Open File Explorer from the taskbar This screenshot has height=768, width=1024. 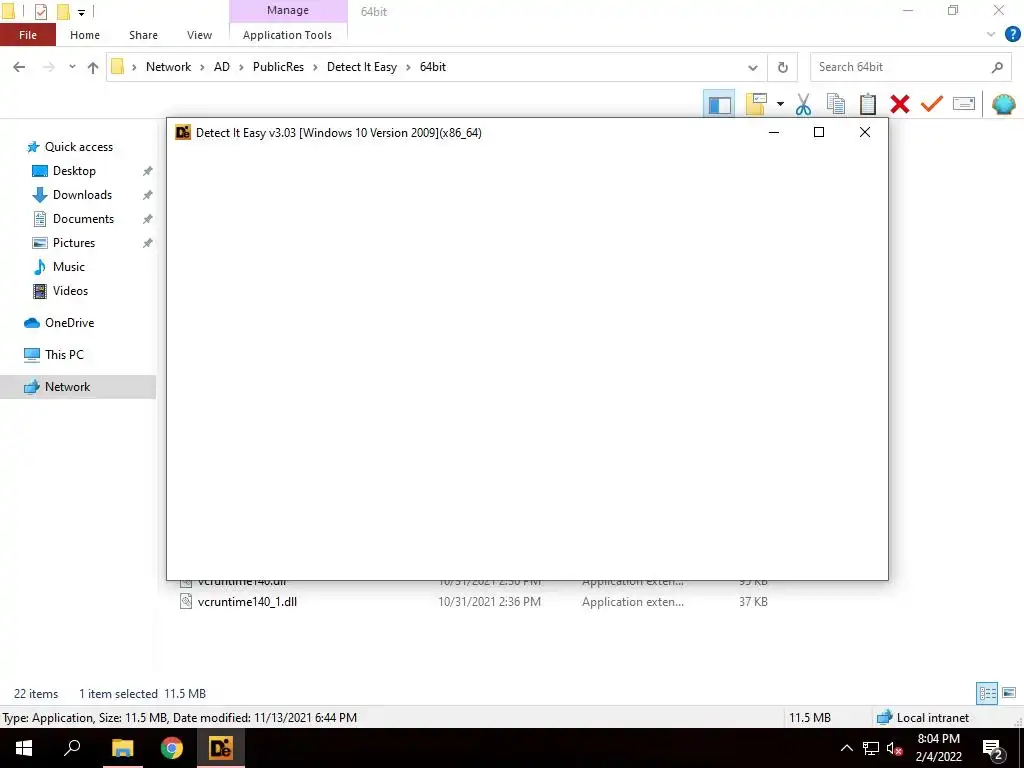(x=122, y=748)
